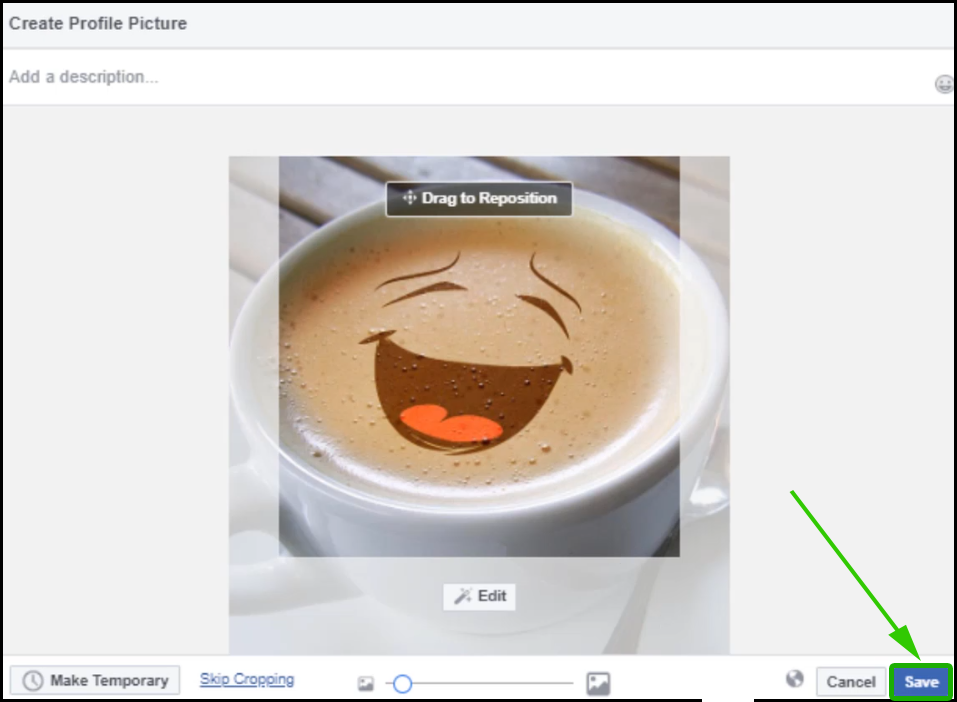Click the large image zoom-in icon

coord(598,684)
